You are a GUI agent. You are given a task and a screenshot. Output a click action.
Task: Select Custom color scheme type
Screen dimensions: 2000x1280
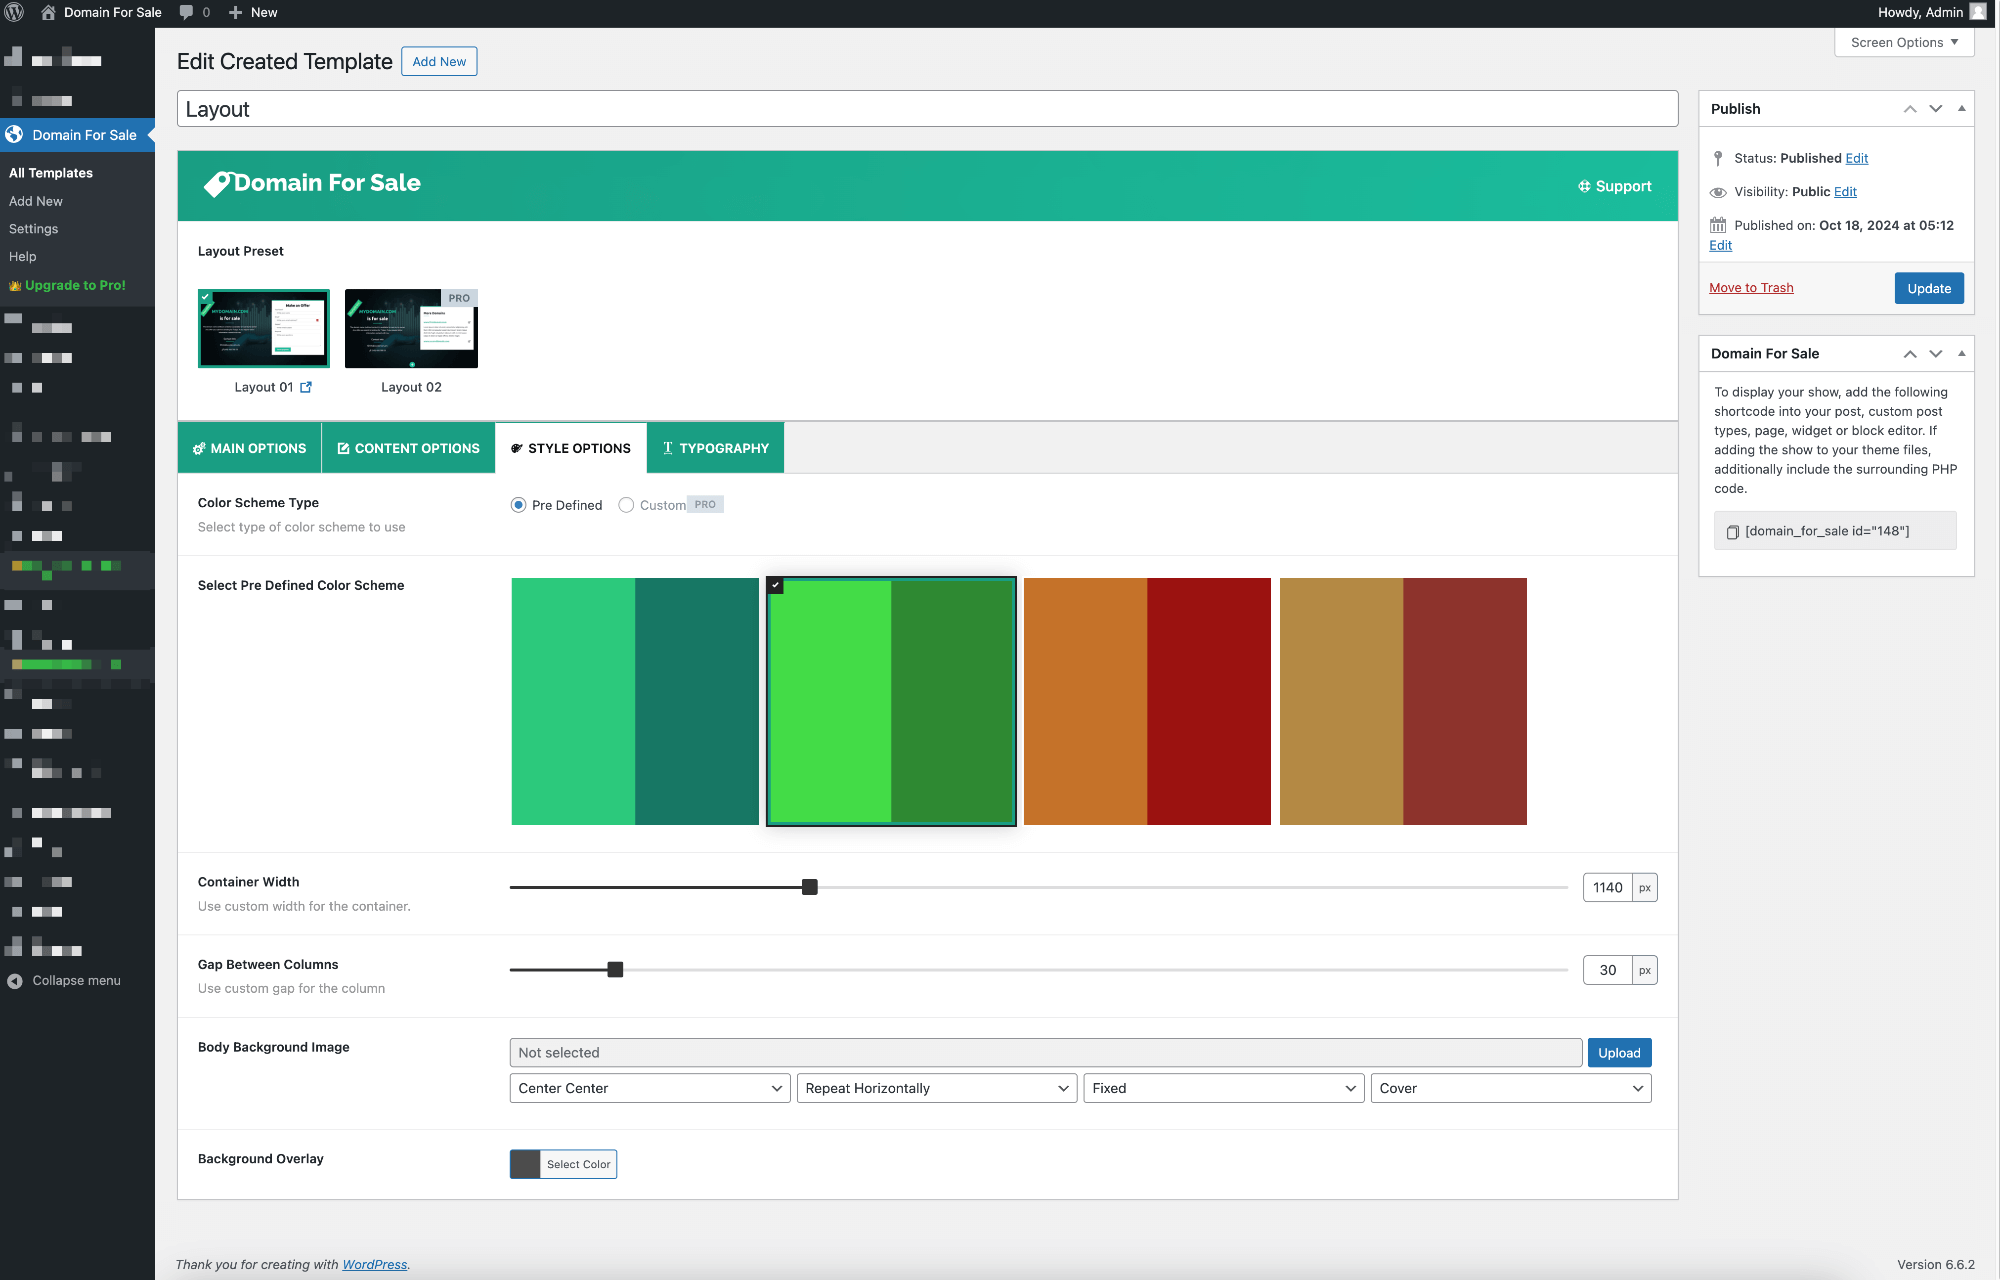click(x=626, y=505)
